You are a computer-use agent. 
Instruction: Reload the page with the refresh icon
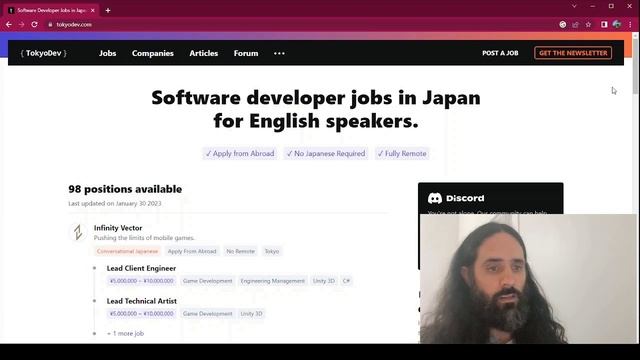coord(34,24)
